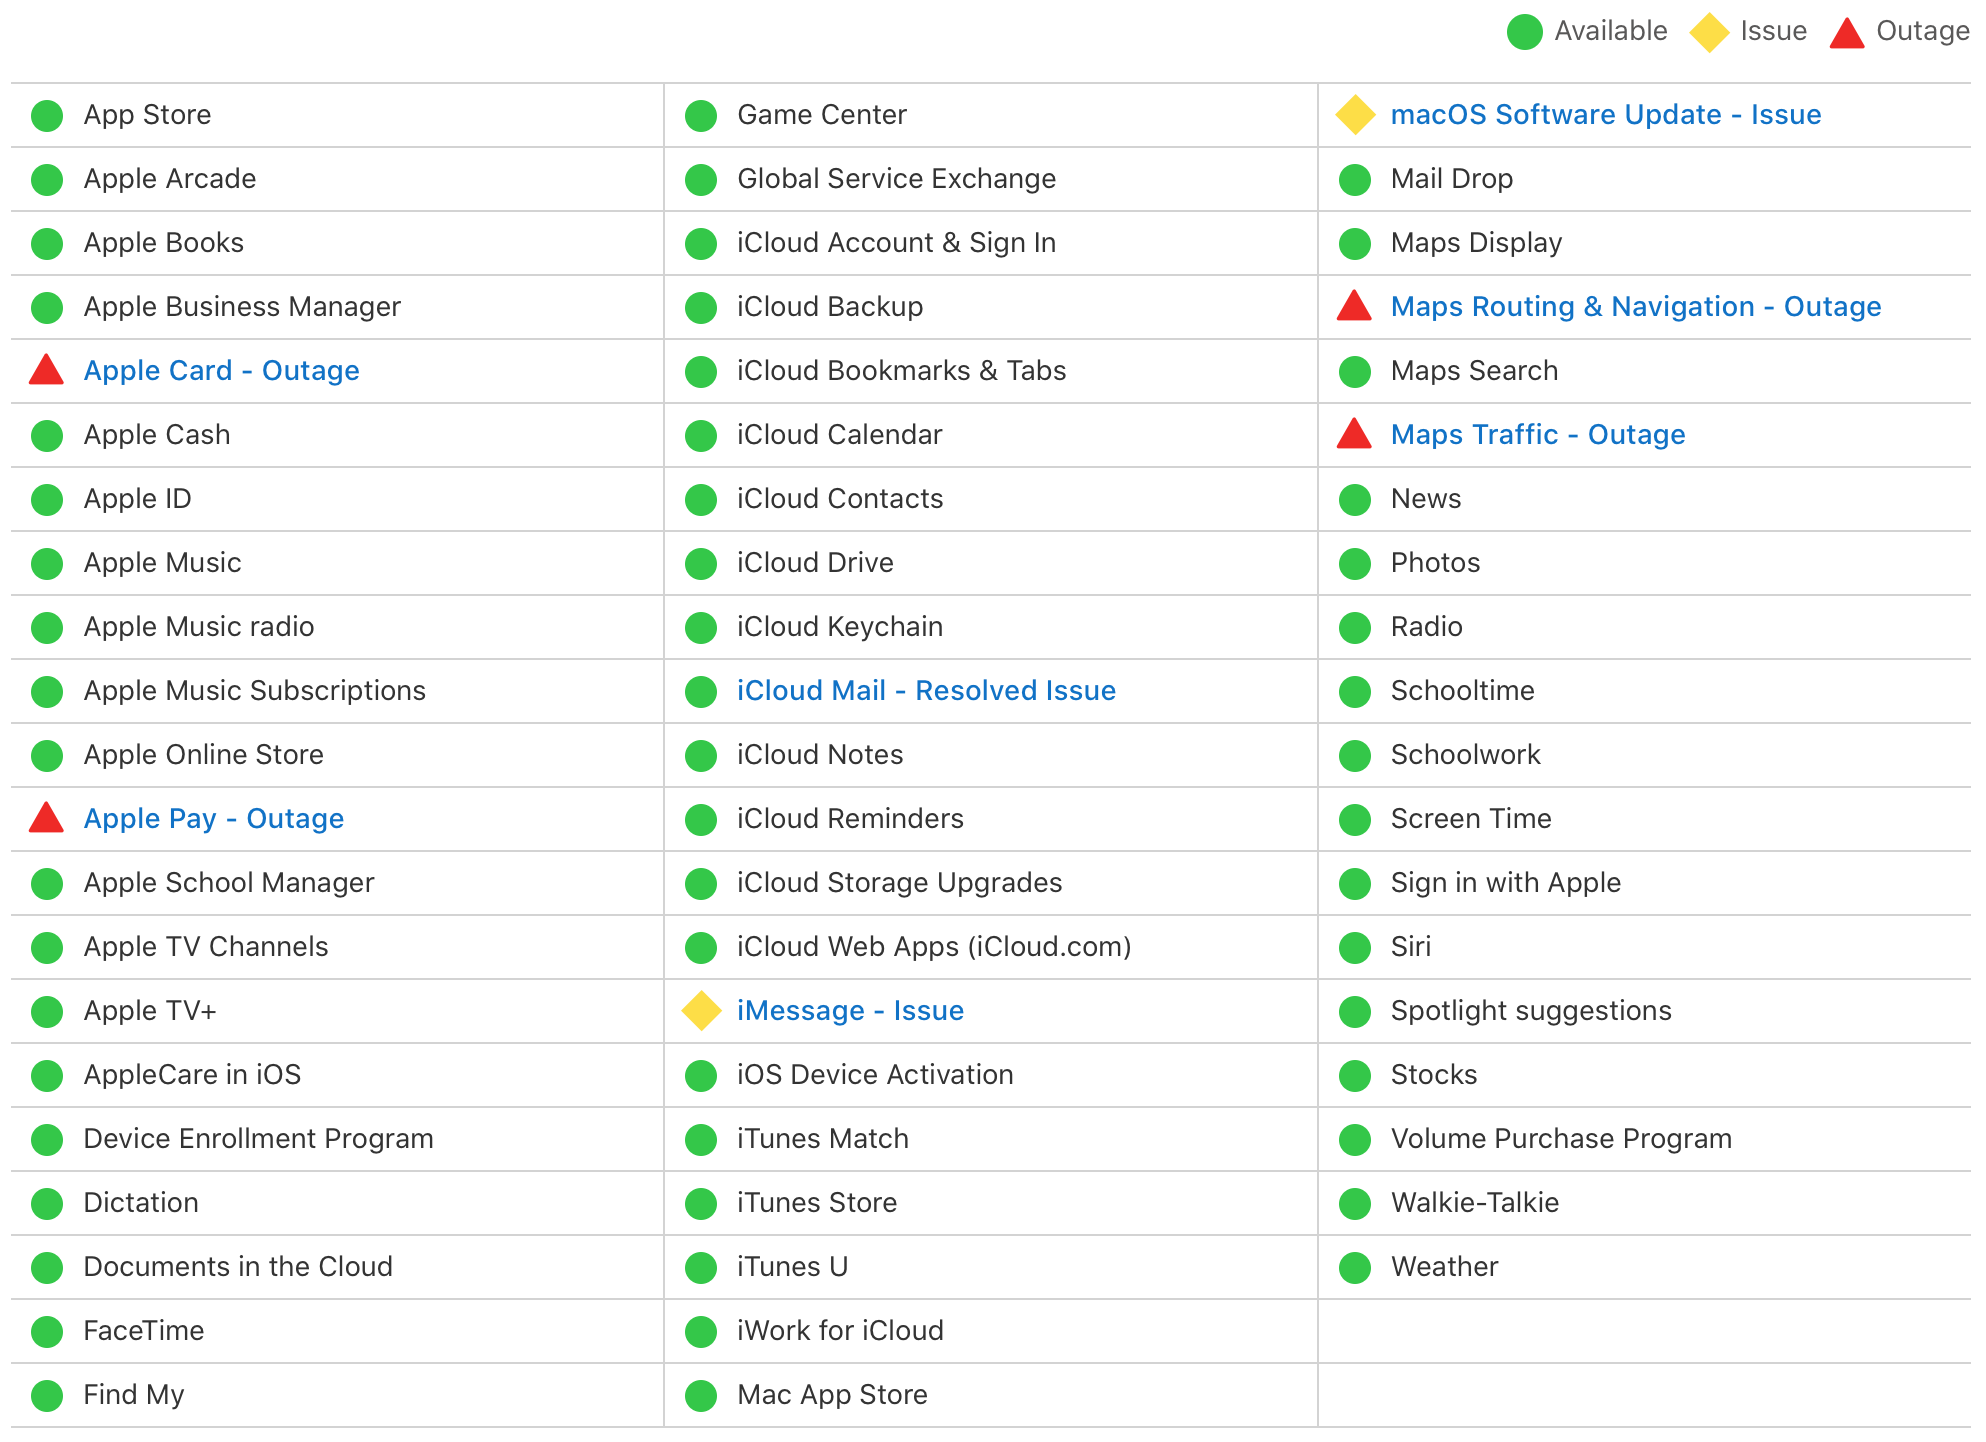Open Maps Routing & Navigation - Outage link
1986x1442 pixels.
click(1635, 307)
